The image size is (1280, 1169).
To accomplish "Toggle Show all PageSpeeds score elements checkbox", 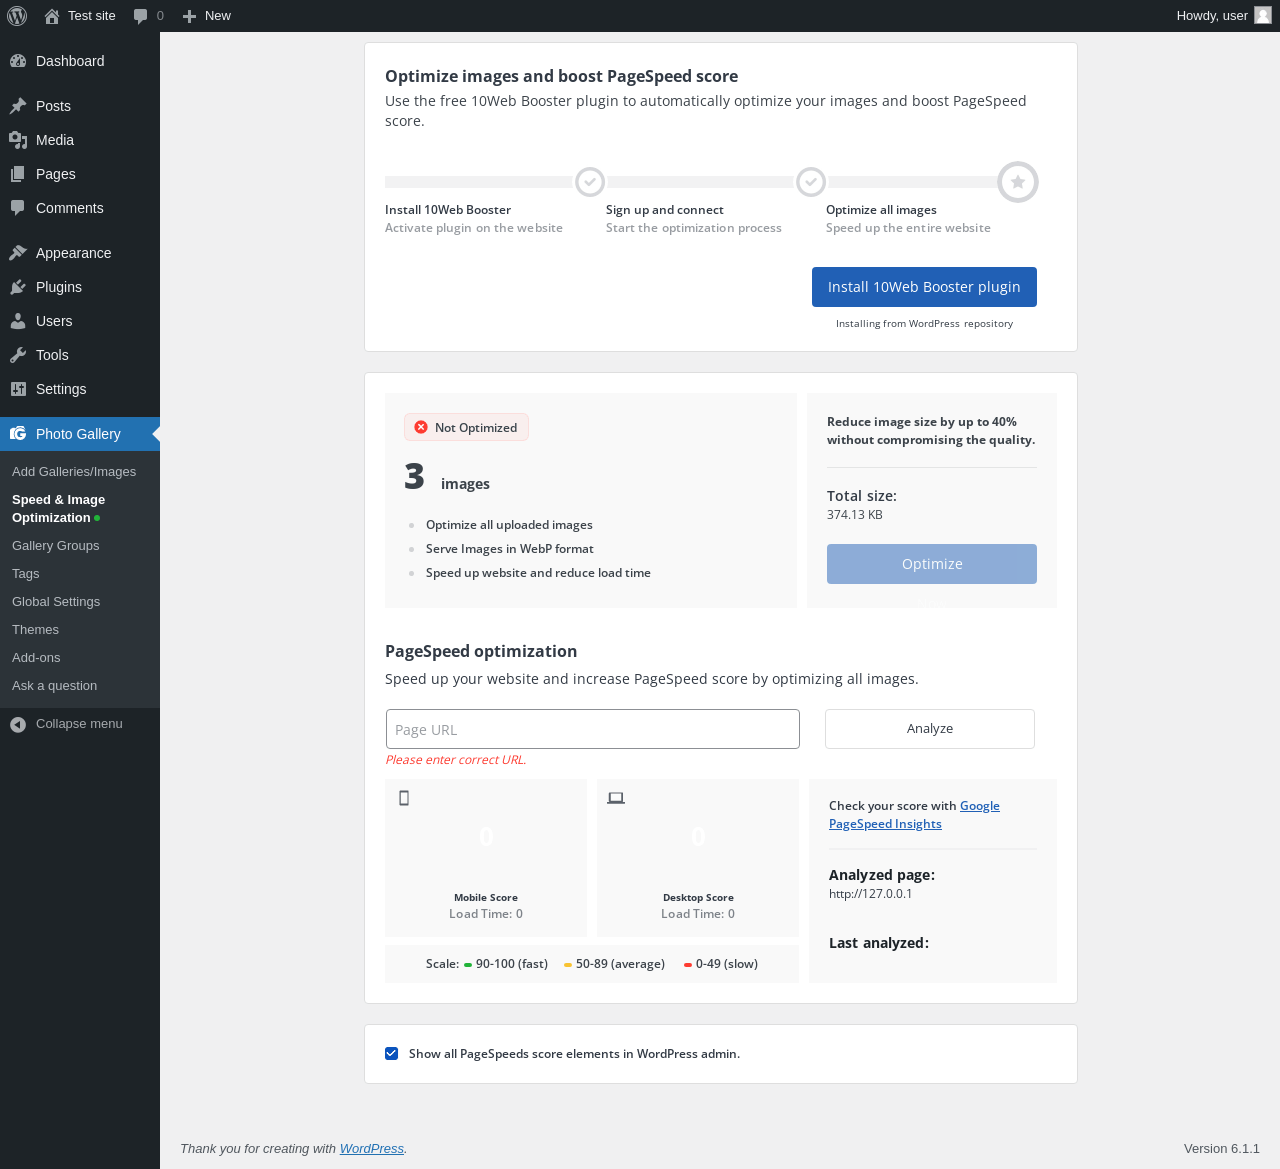I will coord(391,1054).
